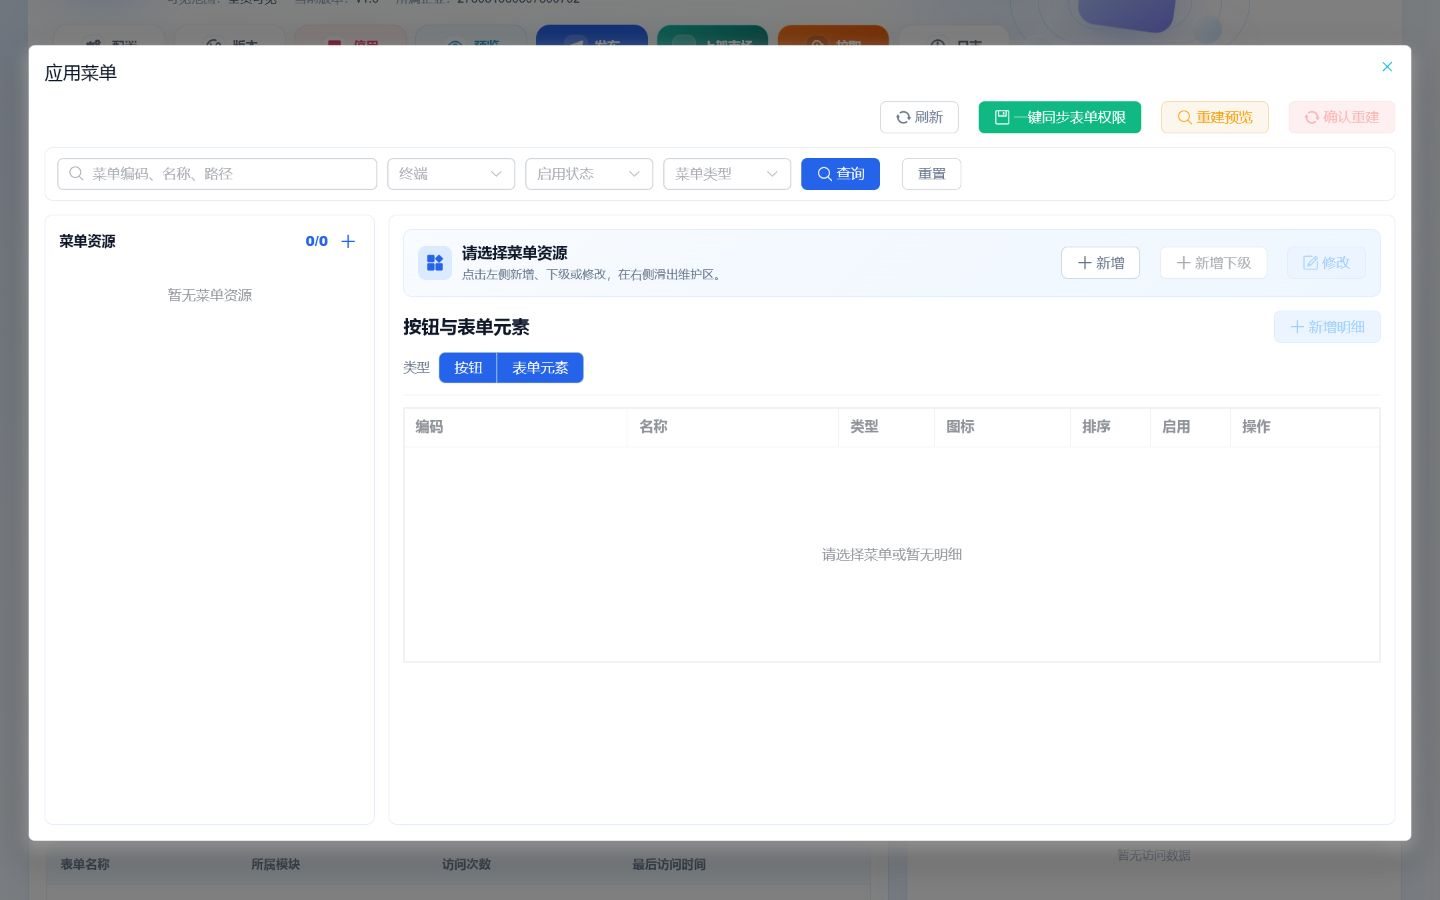Viewport: 1440px width, 900px height.
Task: Open the 菜单类型 dropdown
Action: pos(727,174)
